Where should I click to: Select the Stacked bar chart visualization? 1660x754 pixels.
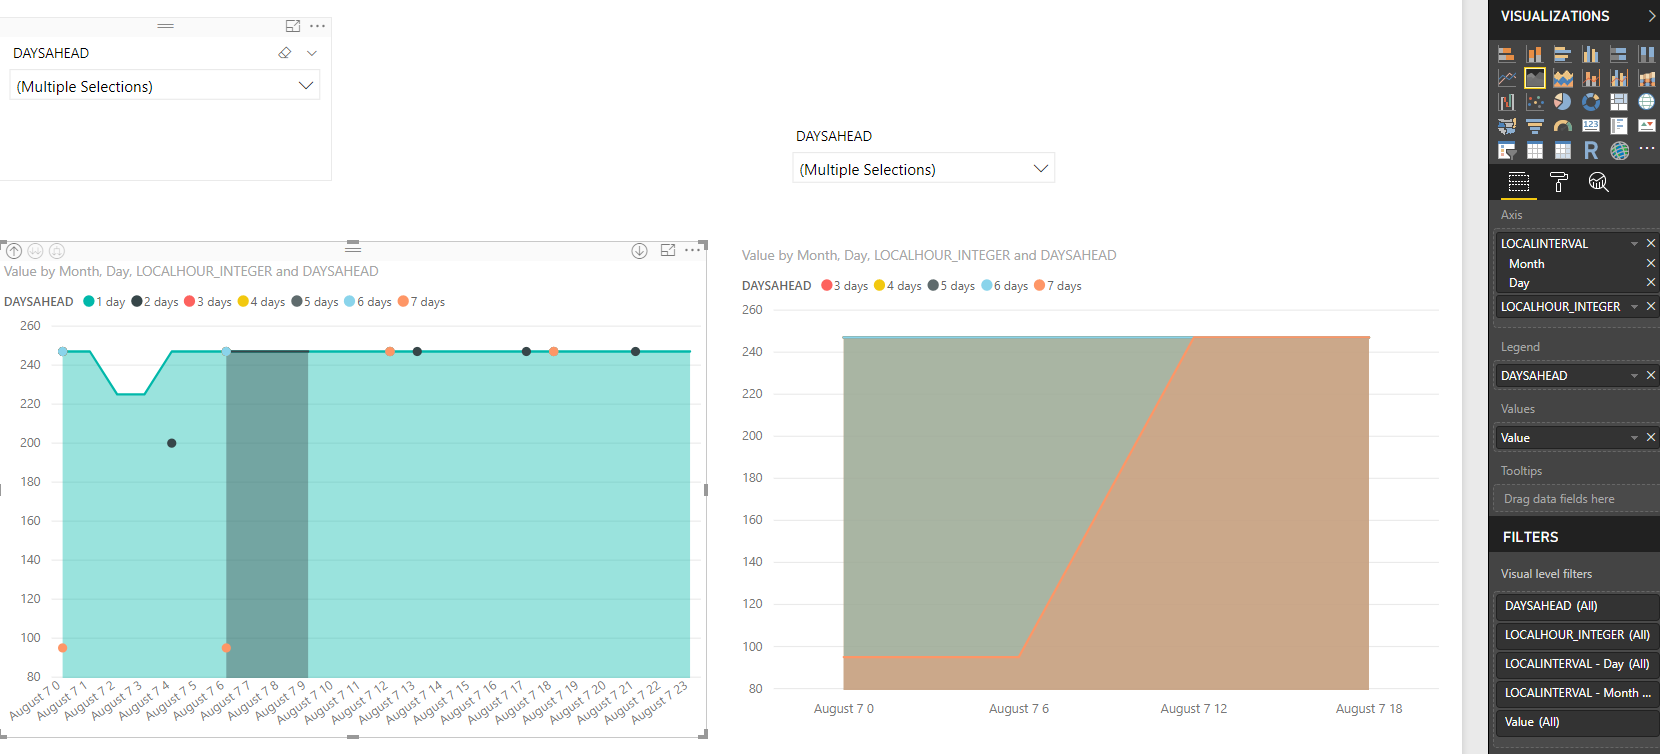[x=1506, y=54]
